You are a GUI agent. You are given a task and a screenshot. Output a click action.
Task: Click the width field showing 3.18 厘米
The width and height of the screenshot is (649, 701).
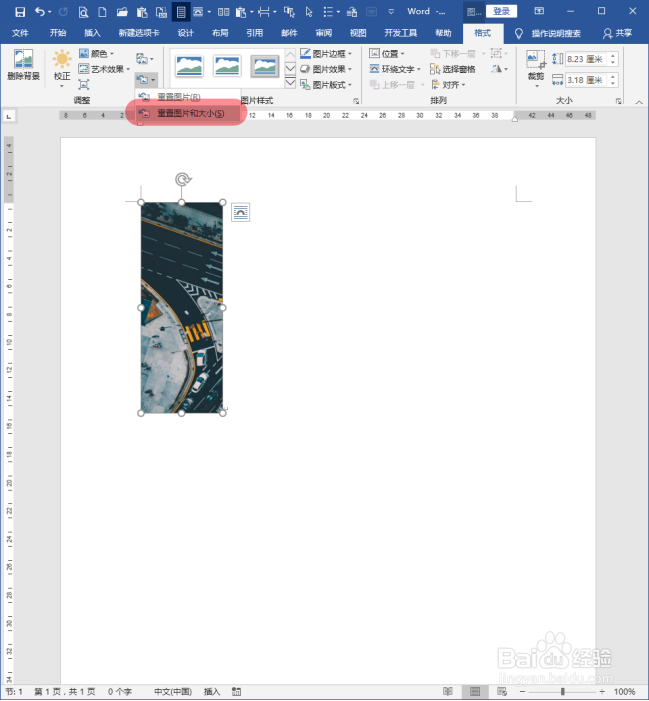click(586, 80)
